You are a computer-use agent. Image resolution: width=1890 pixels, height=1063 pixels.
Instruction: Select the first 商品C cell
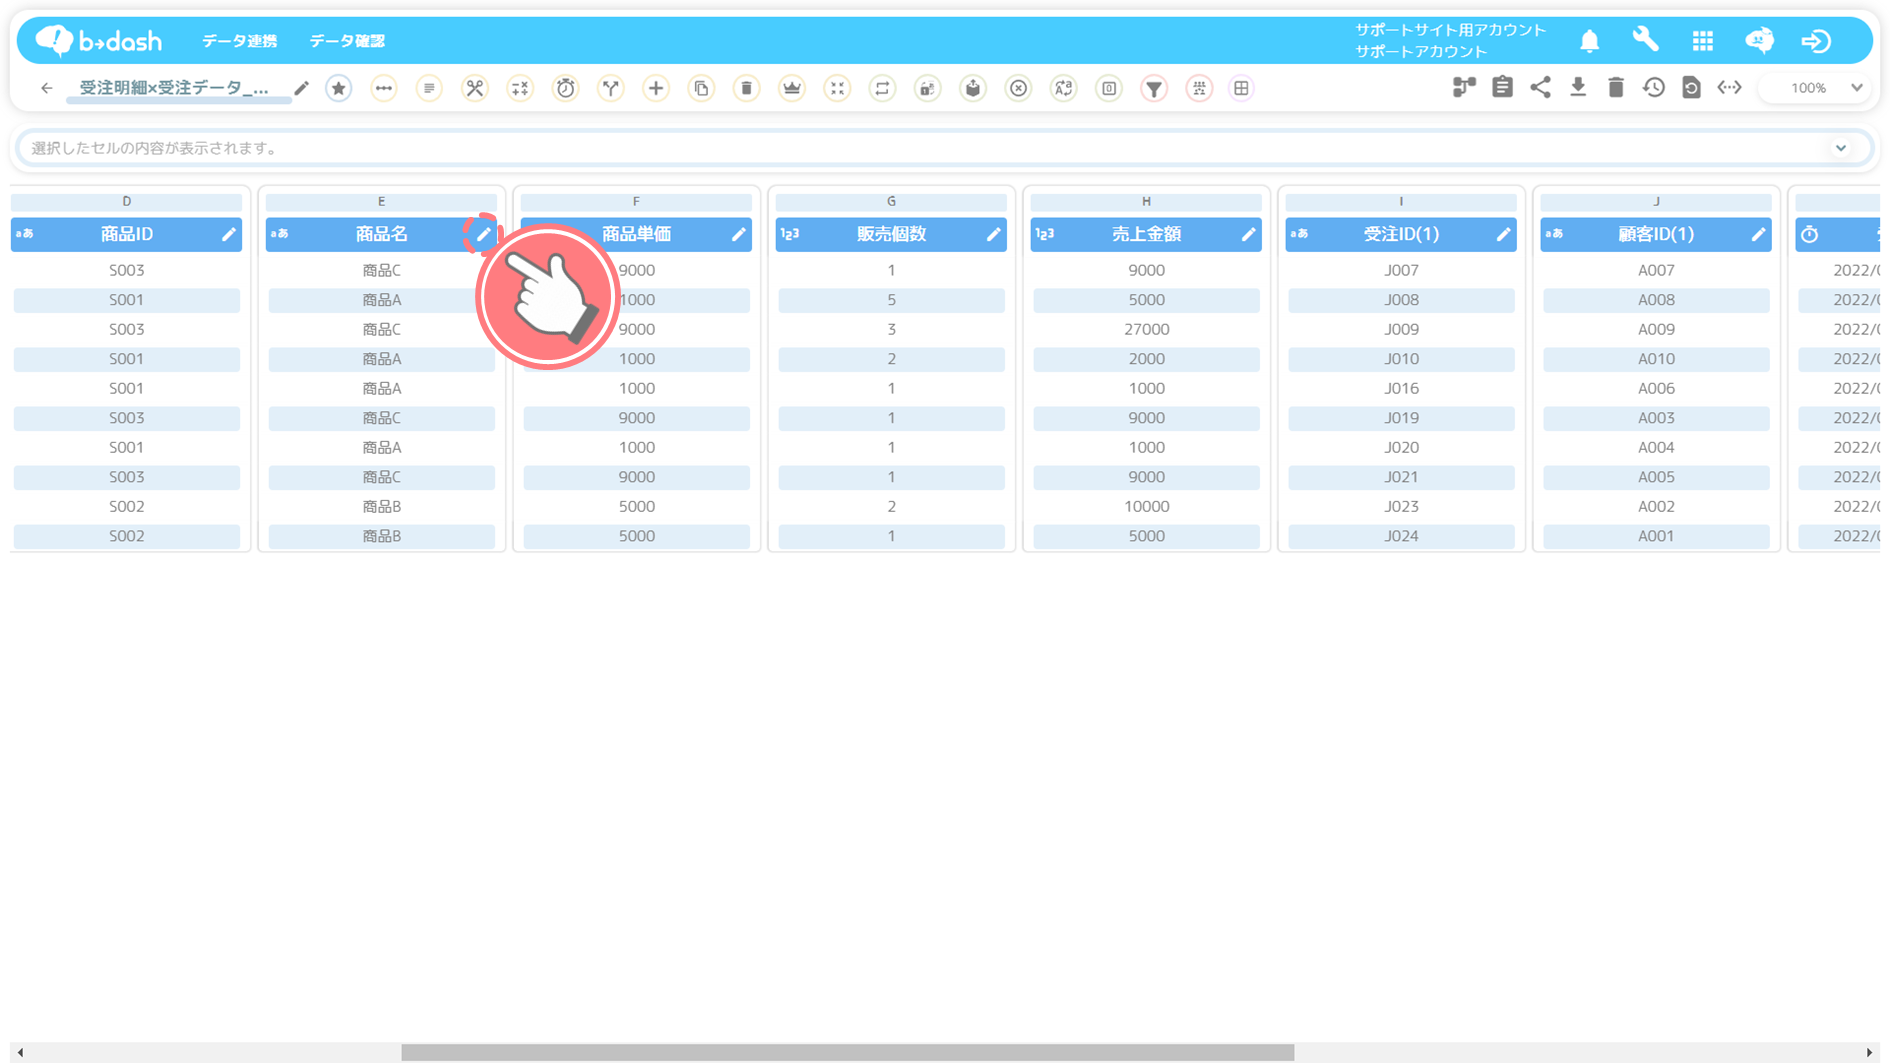[381, 270]
